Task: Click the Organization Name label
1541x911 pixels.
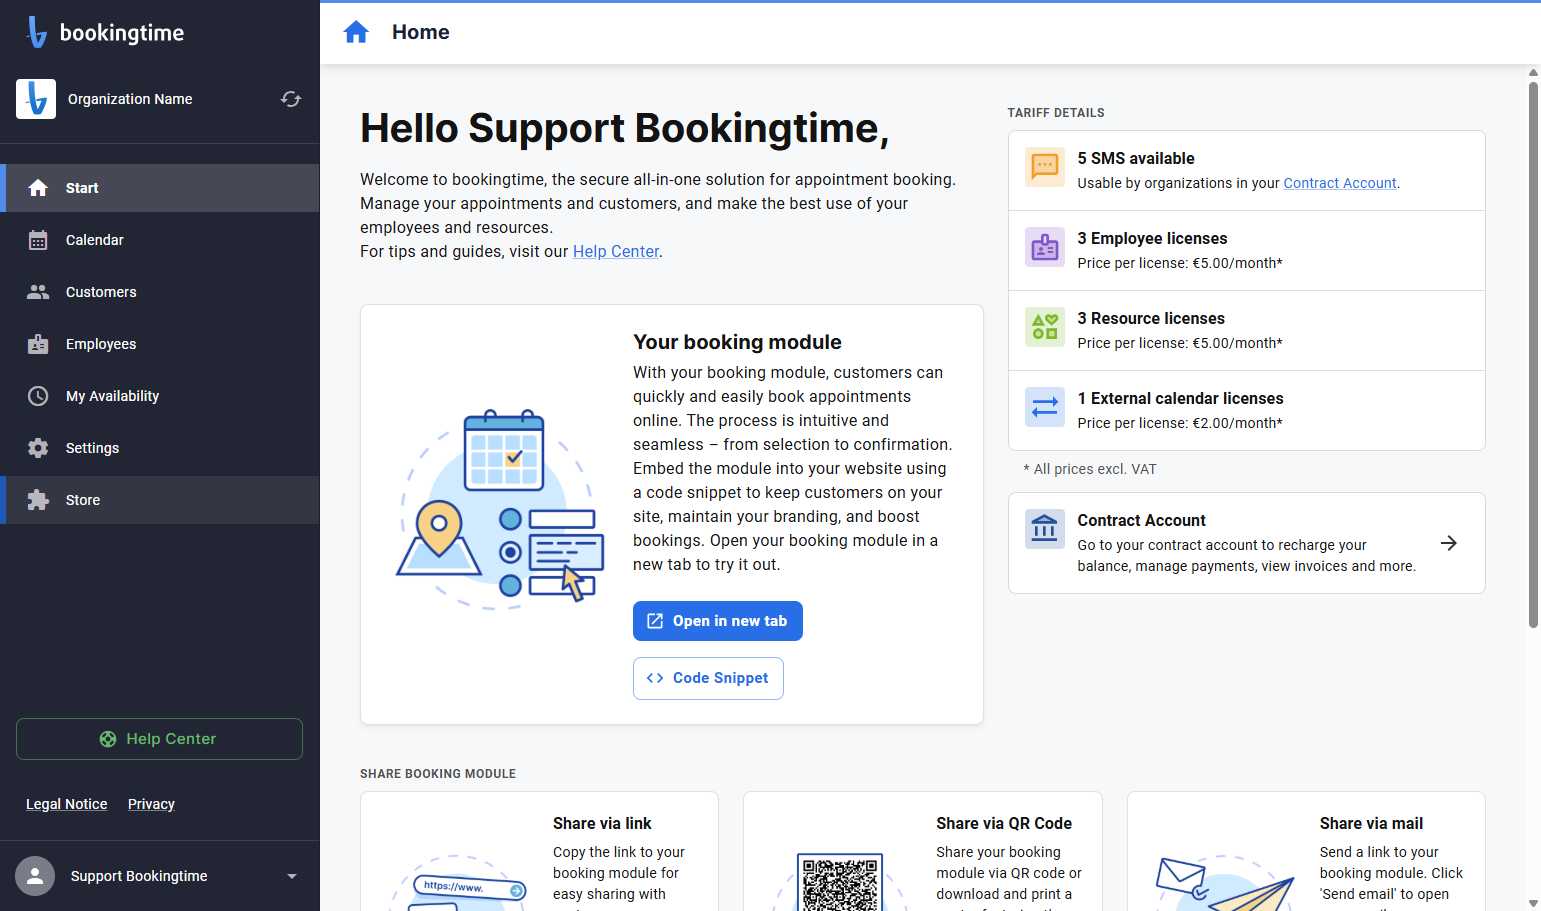Action: click(130, 99)
